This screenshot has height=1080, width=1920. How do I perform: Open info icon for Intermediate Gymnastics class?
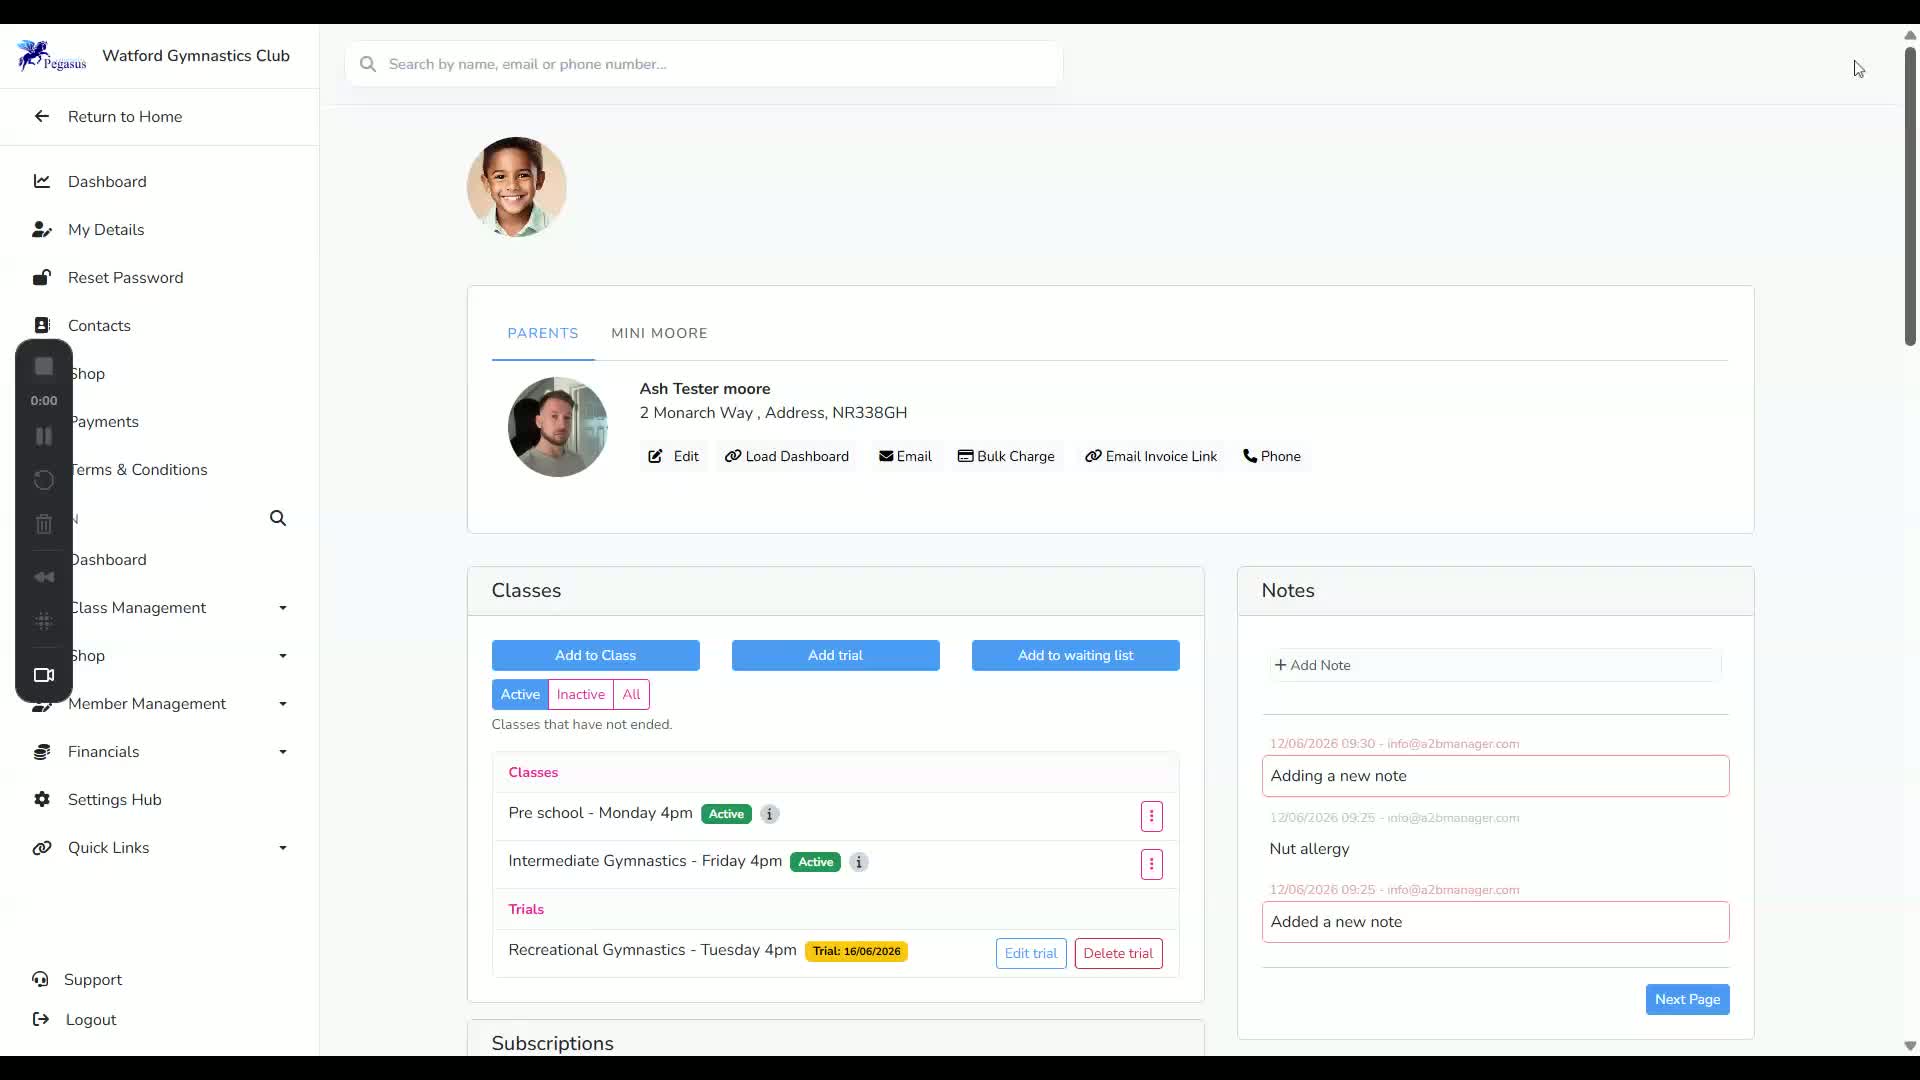[x=859, y=862]
